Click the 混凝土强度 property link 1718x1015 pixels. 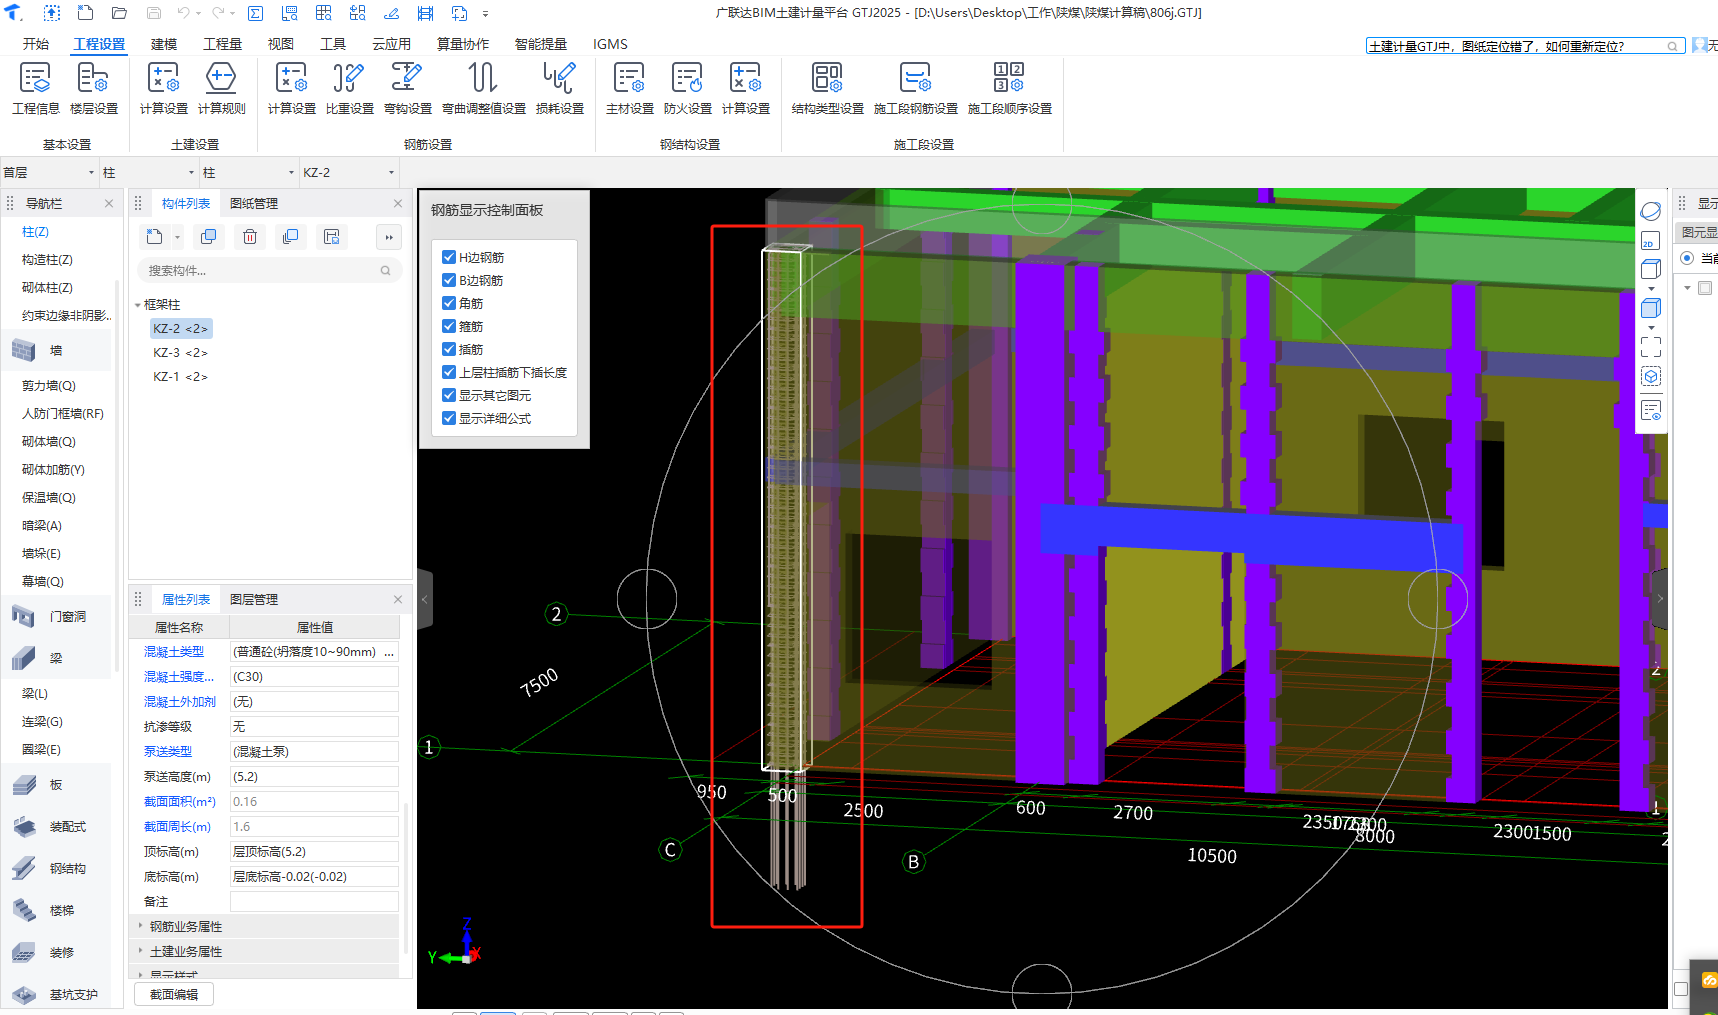tap(178, 677)
